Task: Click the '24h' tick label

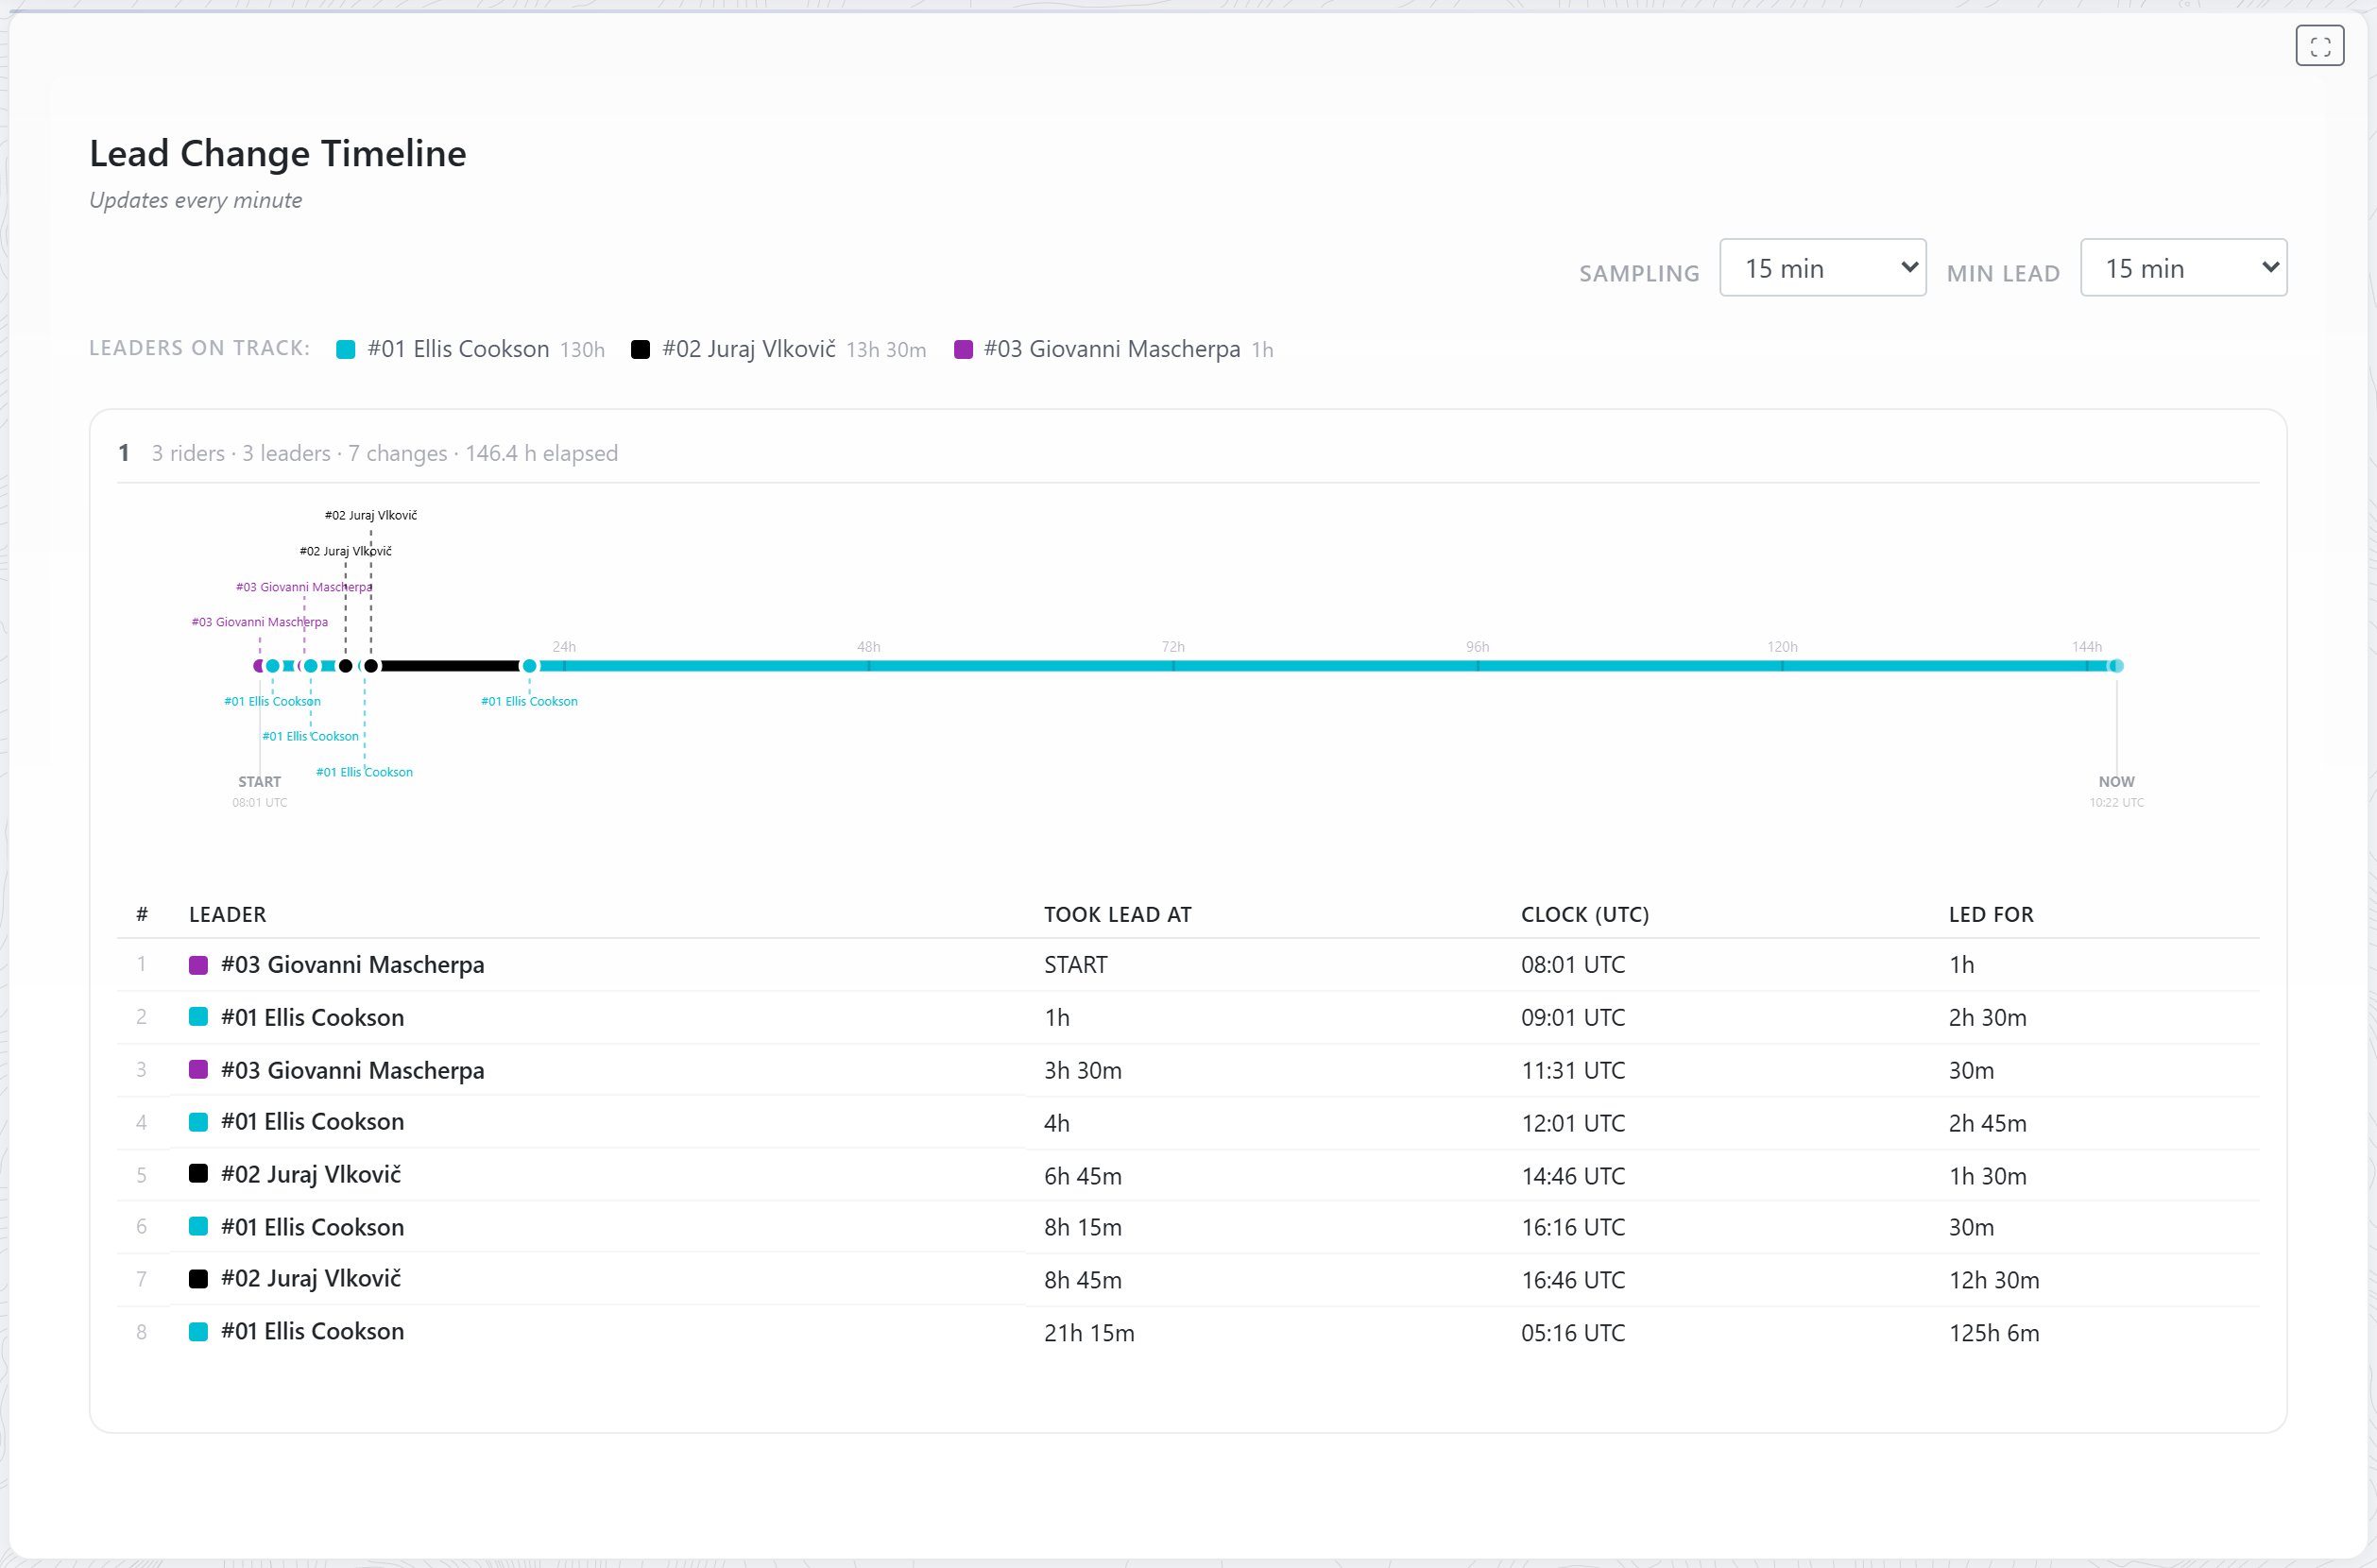Action: tap(564, 647)
